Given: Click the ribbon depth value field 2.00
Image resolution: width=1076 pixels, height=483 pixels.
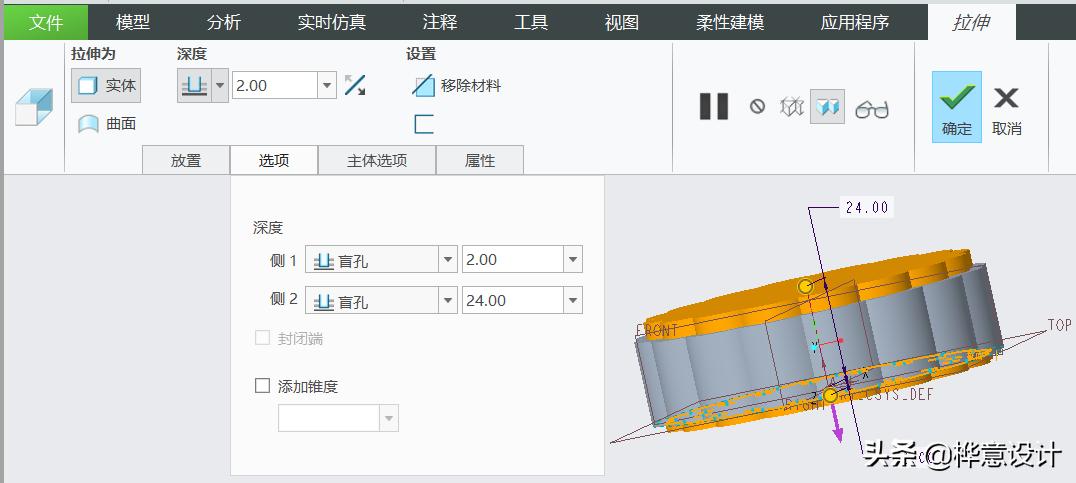Looking at the screenshot, I should coord(274,86).
